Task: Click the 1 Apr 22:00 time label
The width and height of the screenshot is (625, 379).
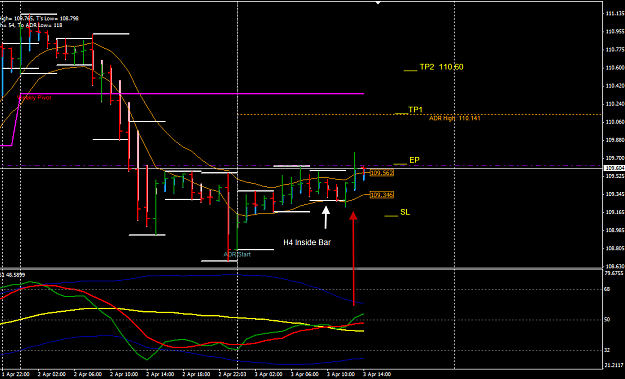Action: (16, 374)
